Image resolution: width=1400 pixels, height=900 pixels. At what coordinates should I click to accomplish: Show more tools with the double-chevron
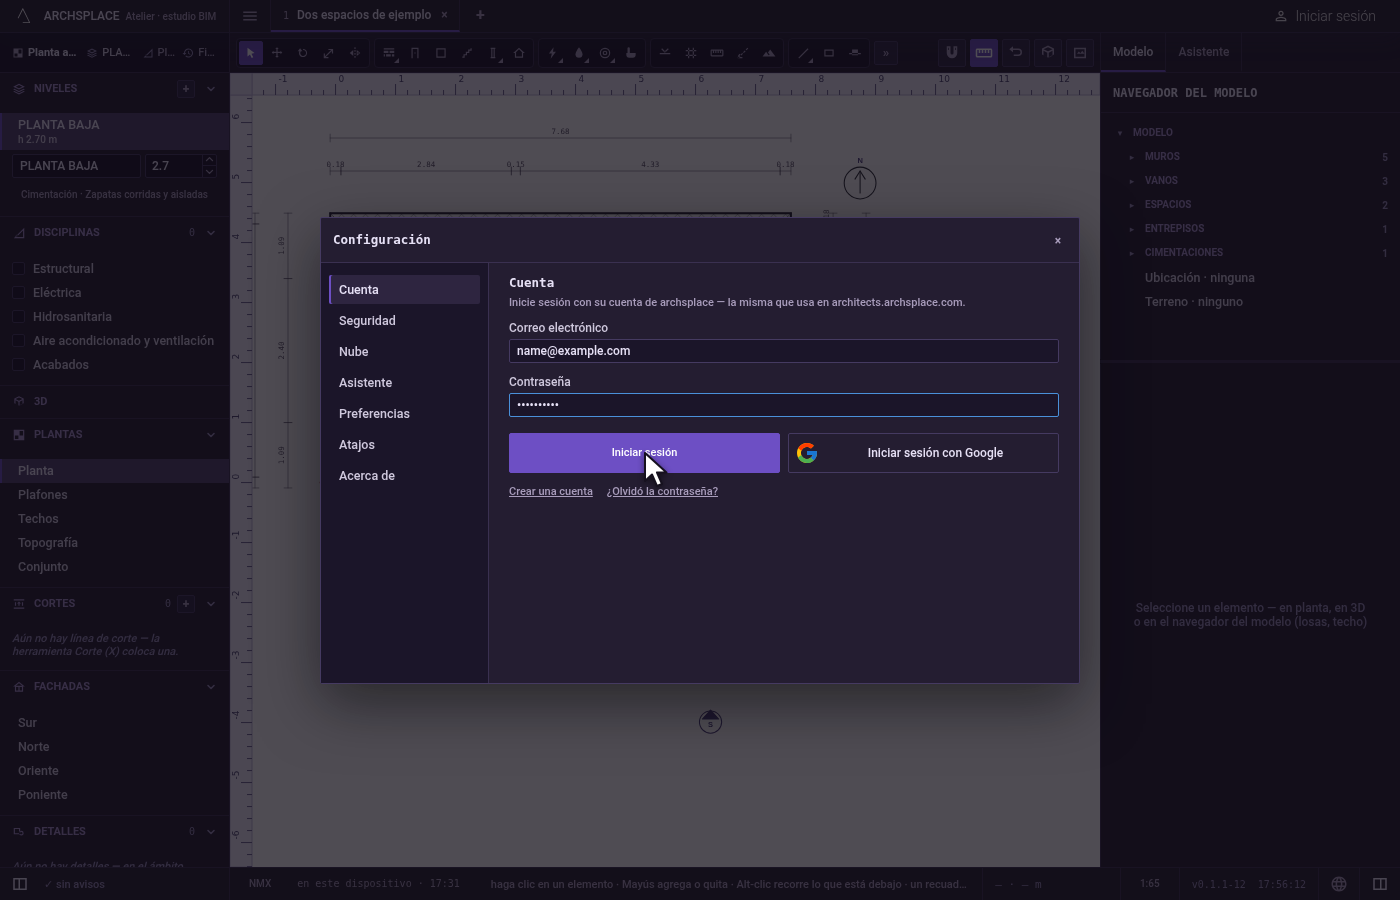pos(885,53)
